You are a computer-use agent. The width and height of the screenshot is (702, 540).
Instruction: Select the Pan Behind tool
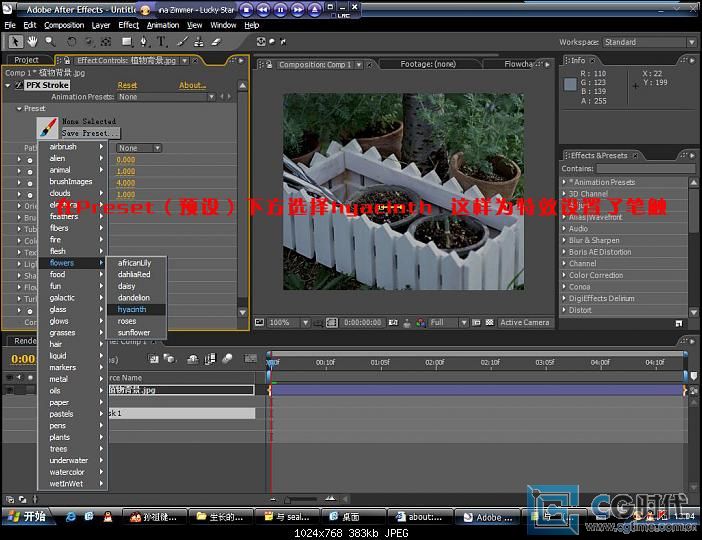(106, 42)
